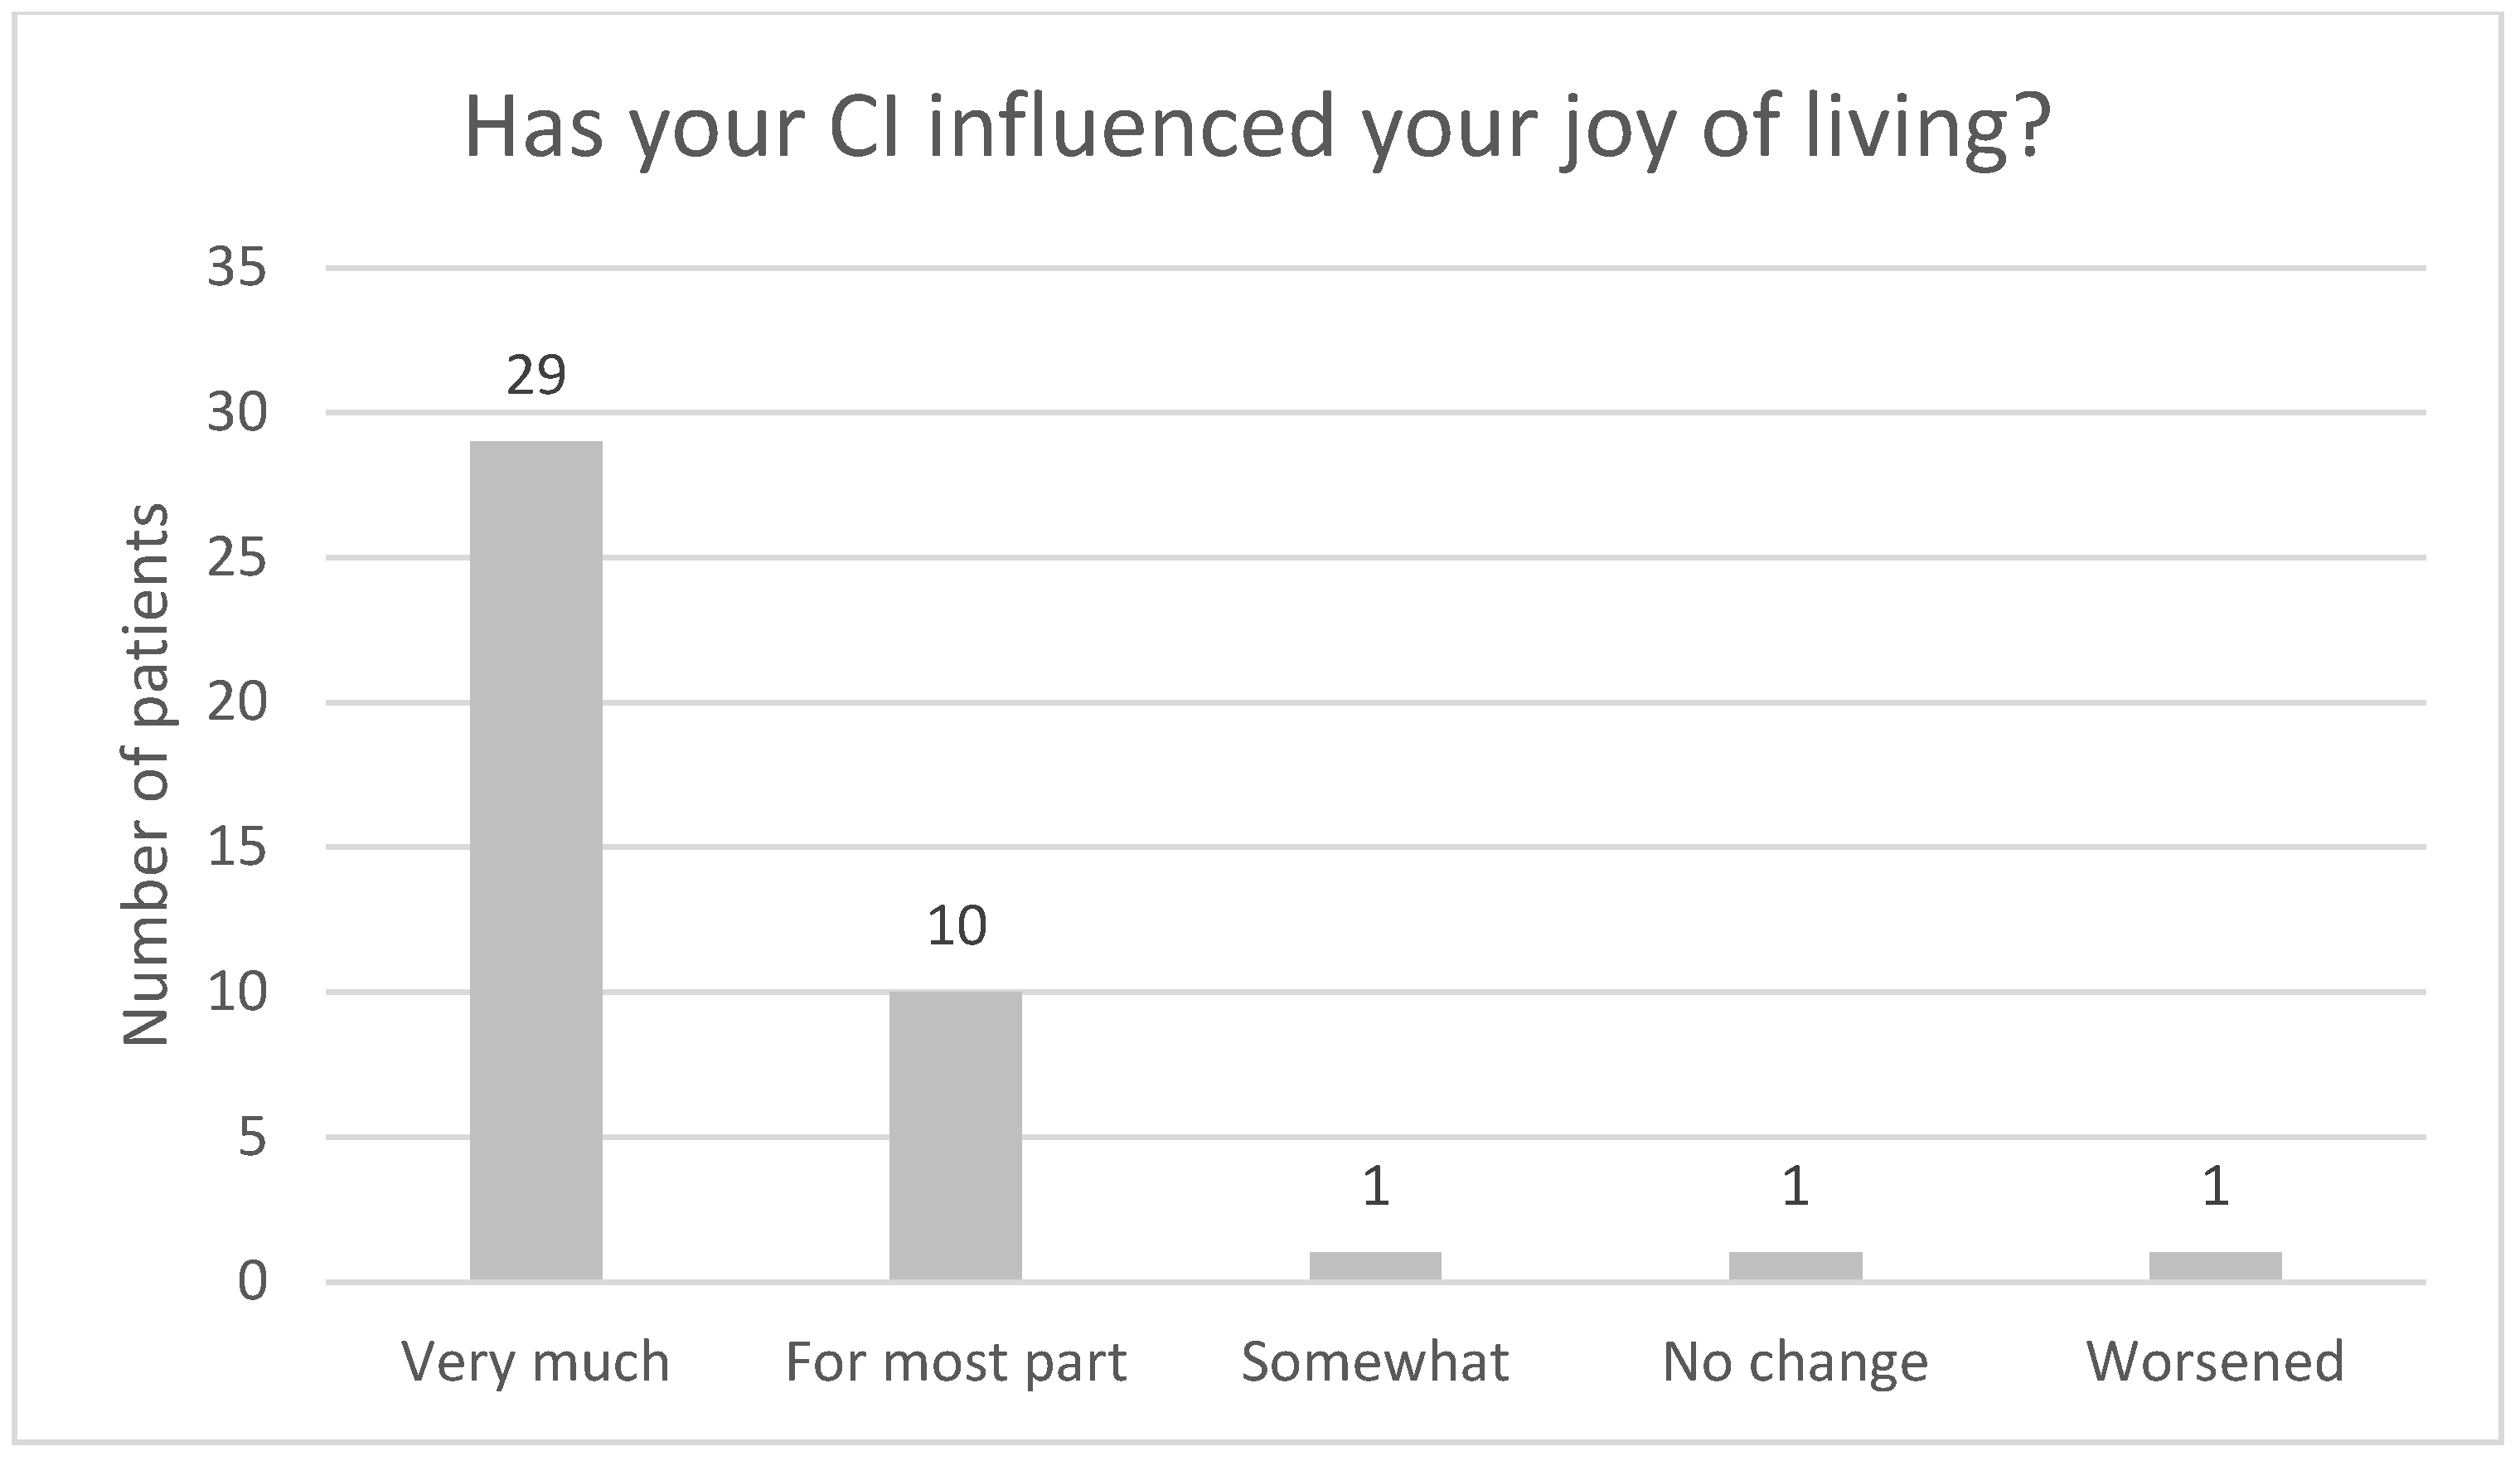Click the 35 tick label on the y-axis
2520x1461 pixels.
[x=237, y=269]
